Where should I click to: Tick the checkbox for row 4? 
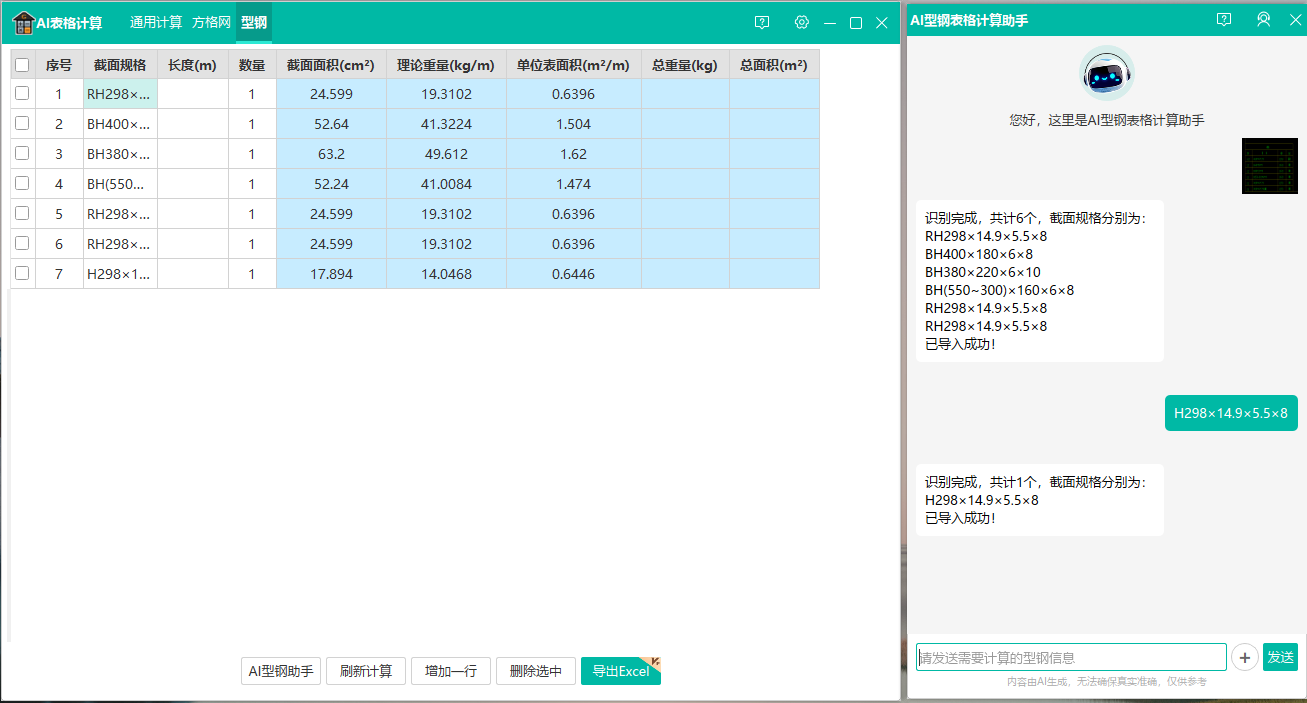click(22, 184)
